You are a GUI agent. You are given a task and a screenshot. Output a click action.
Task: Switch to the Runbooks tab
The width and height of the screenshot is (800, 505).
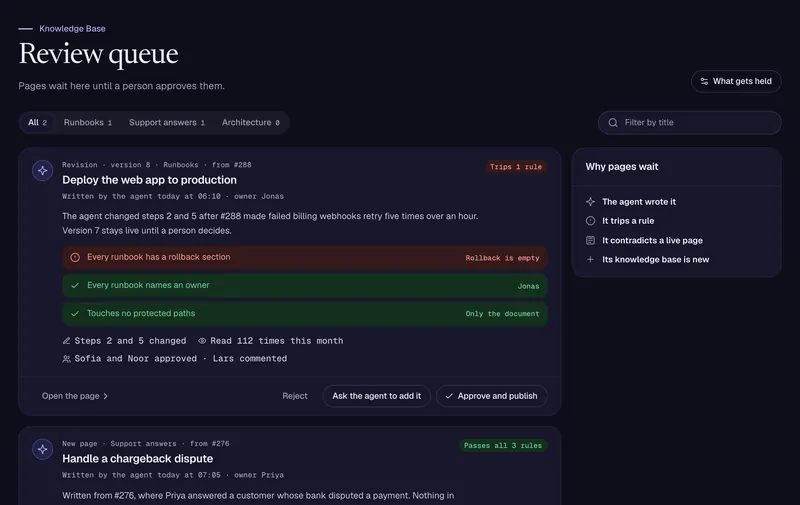[88, 123]
